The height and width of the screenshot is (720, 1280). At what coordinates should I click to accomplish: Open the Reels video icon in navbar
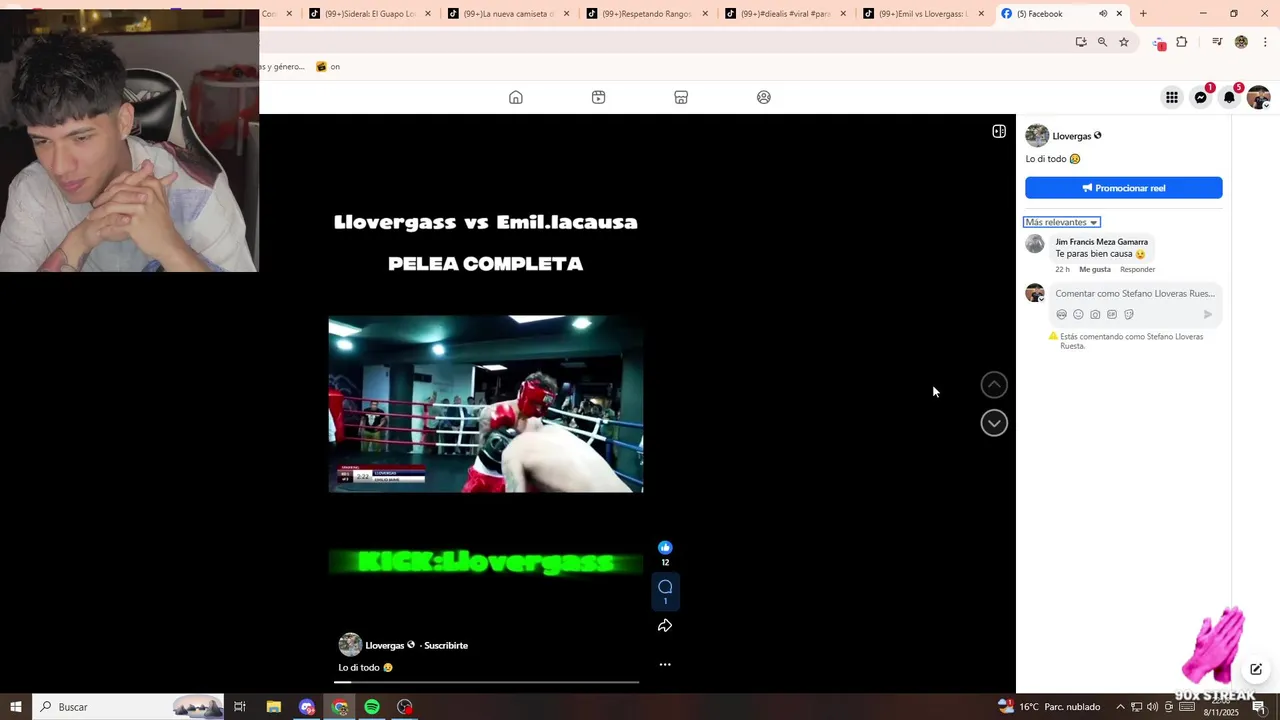(x=598, y=97)
